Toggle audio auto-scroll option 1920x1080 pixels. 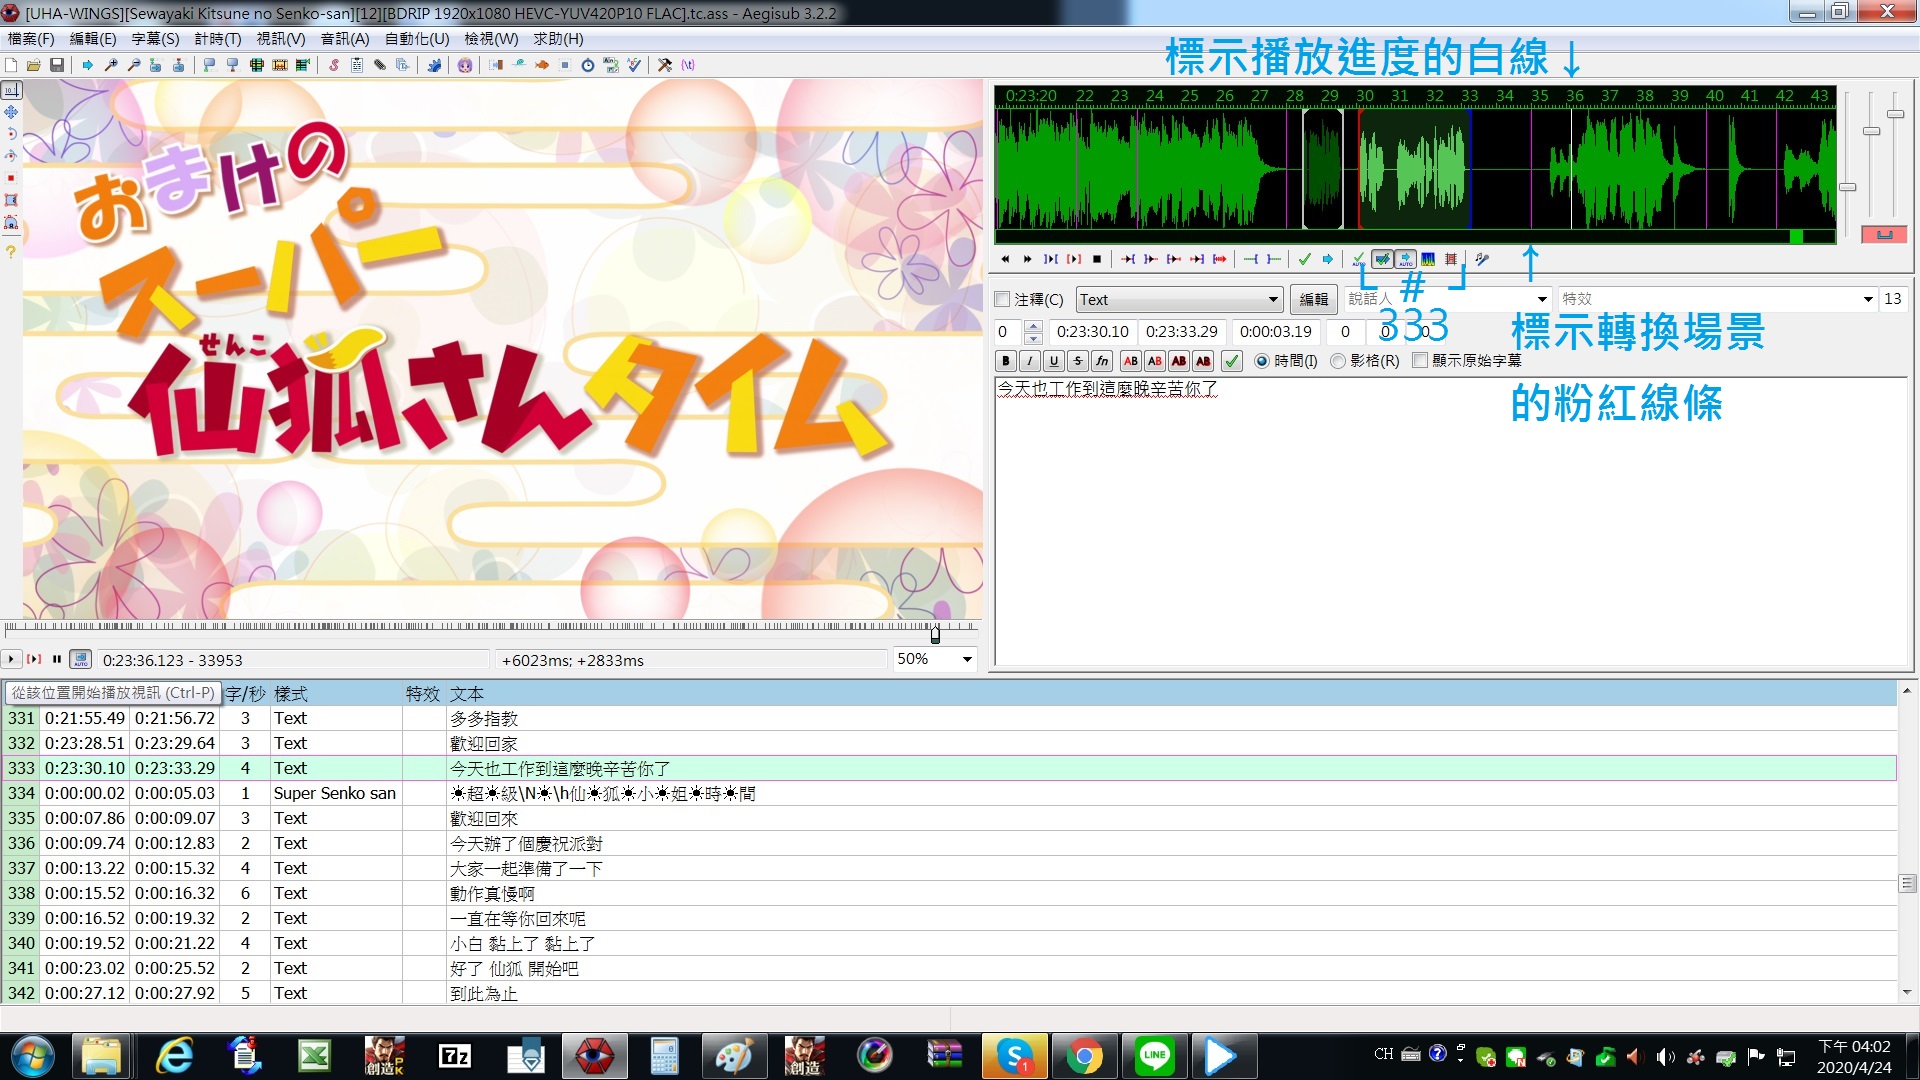1405,259
